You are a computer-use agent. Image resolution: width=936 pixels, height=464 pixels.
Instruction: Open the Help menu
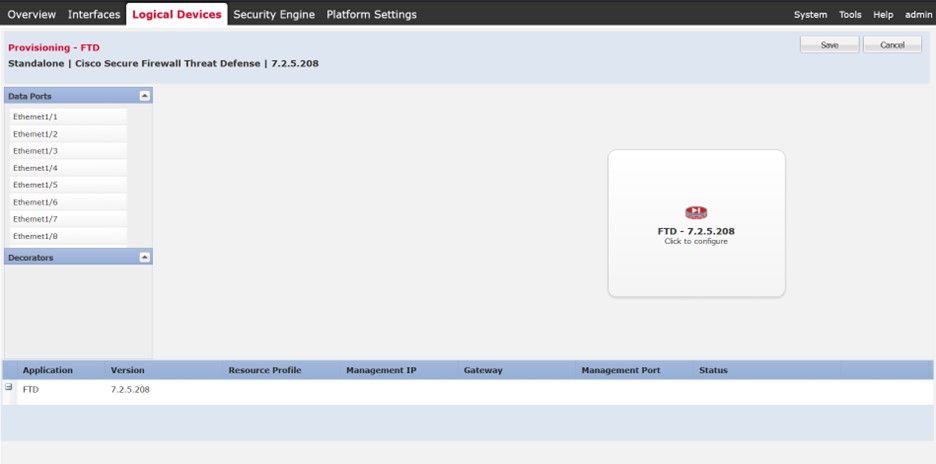883,15
